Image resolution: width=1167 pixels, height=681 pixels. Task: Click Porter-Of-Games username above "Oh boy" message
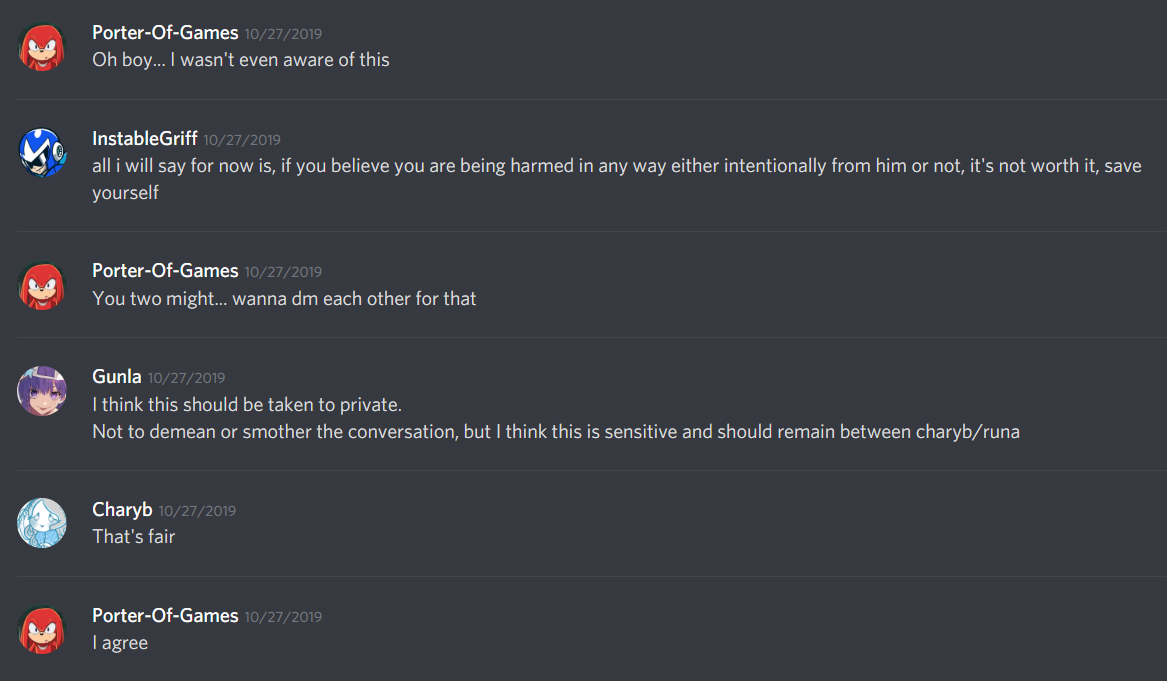(165, 33)
